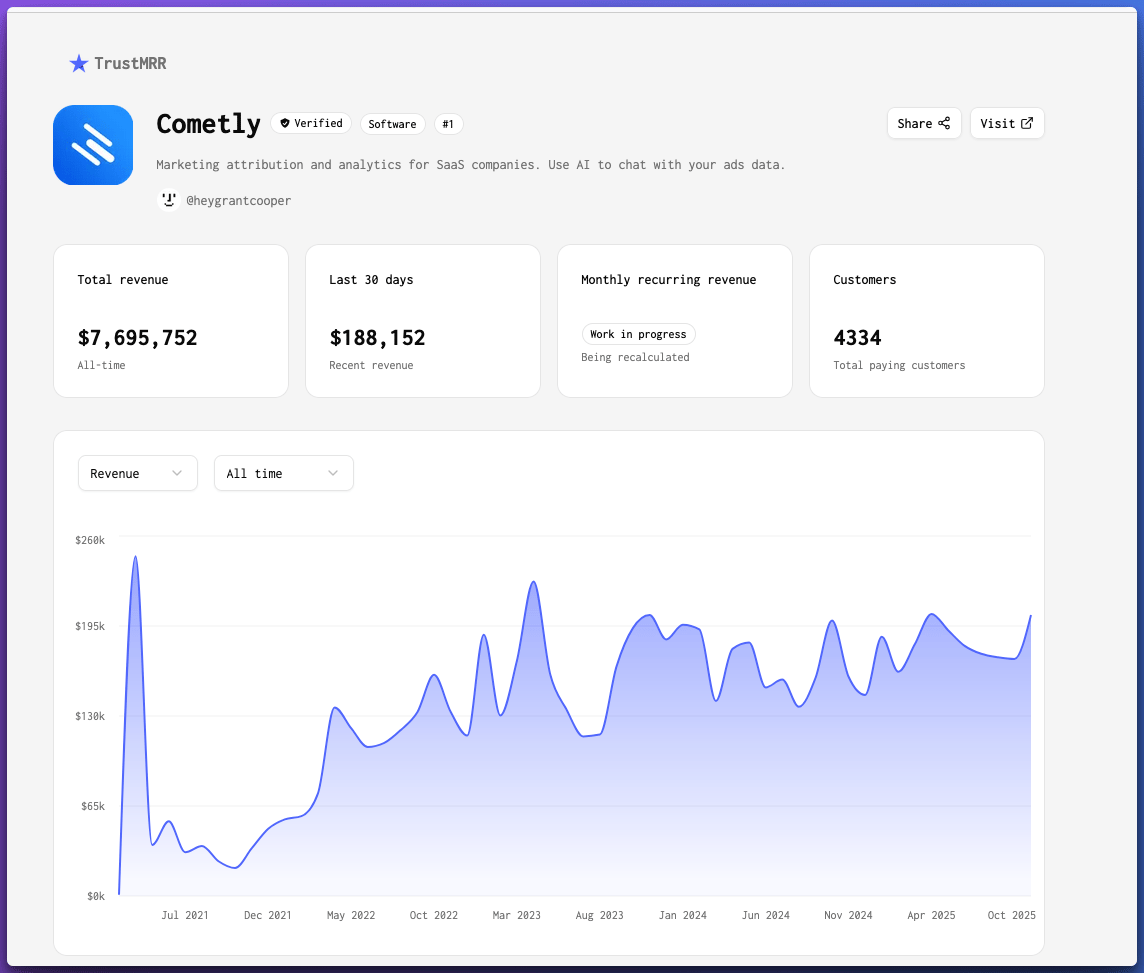Open the Visit website button
Image resolution: width=1144 pixels, height=973 pixels.
(1007, 123)
